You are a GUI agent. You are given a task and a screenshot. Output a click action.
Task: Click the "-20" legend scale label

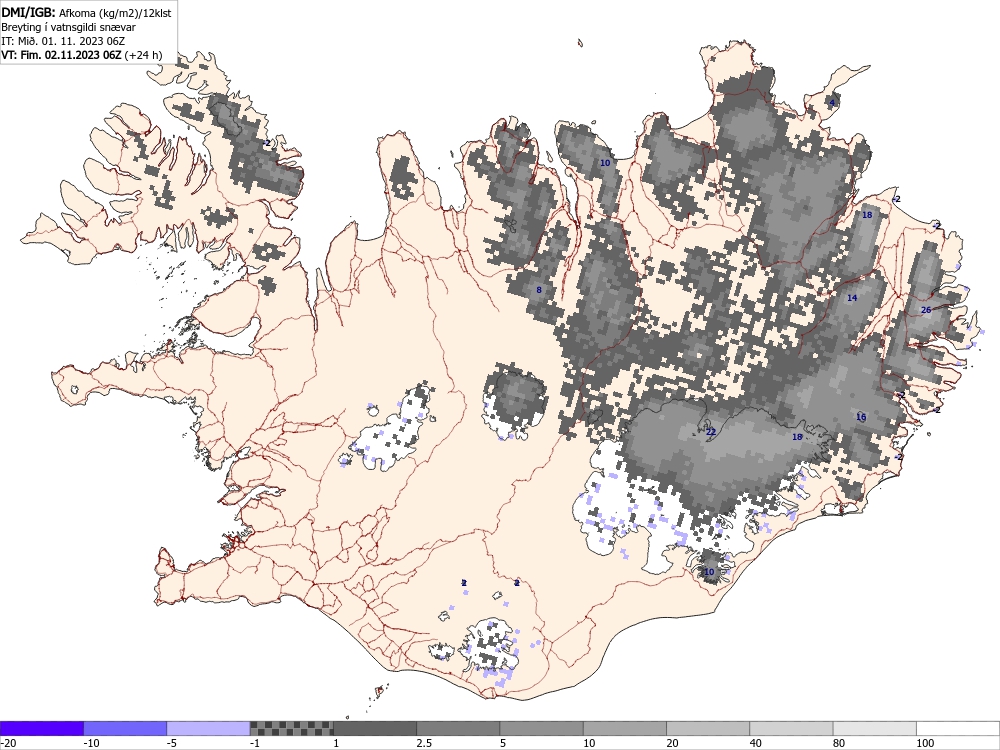pos(8,744)
